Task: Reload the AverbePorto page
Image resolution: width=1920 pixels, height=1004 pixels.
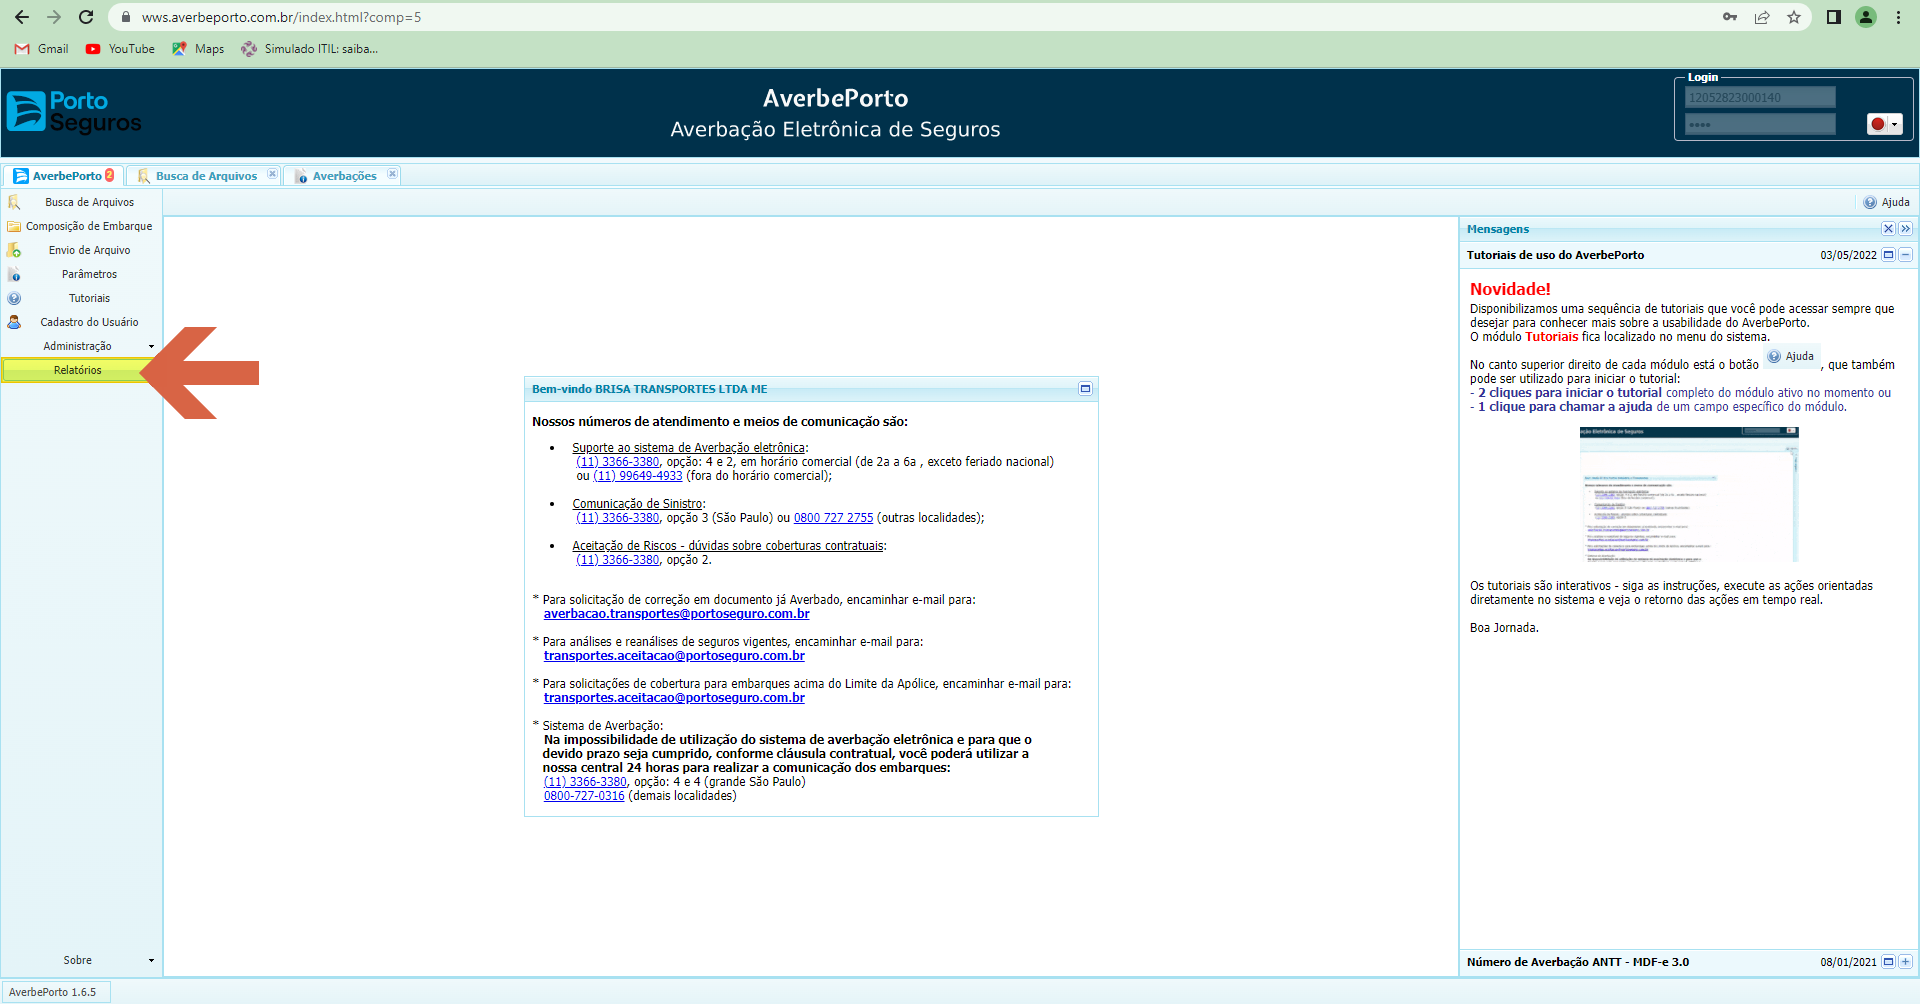Action: pos(86,17)
